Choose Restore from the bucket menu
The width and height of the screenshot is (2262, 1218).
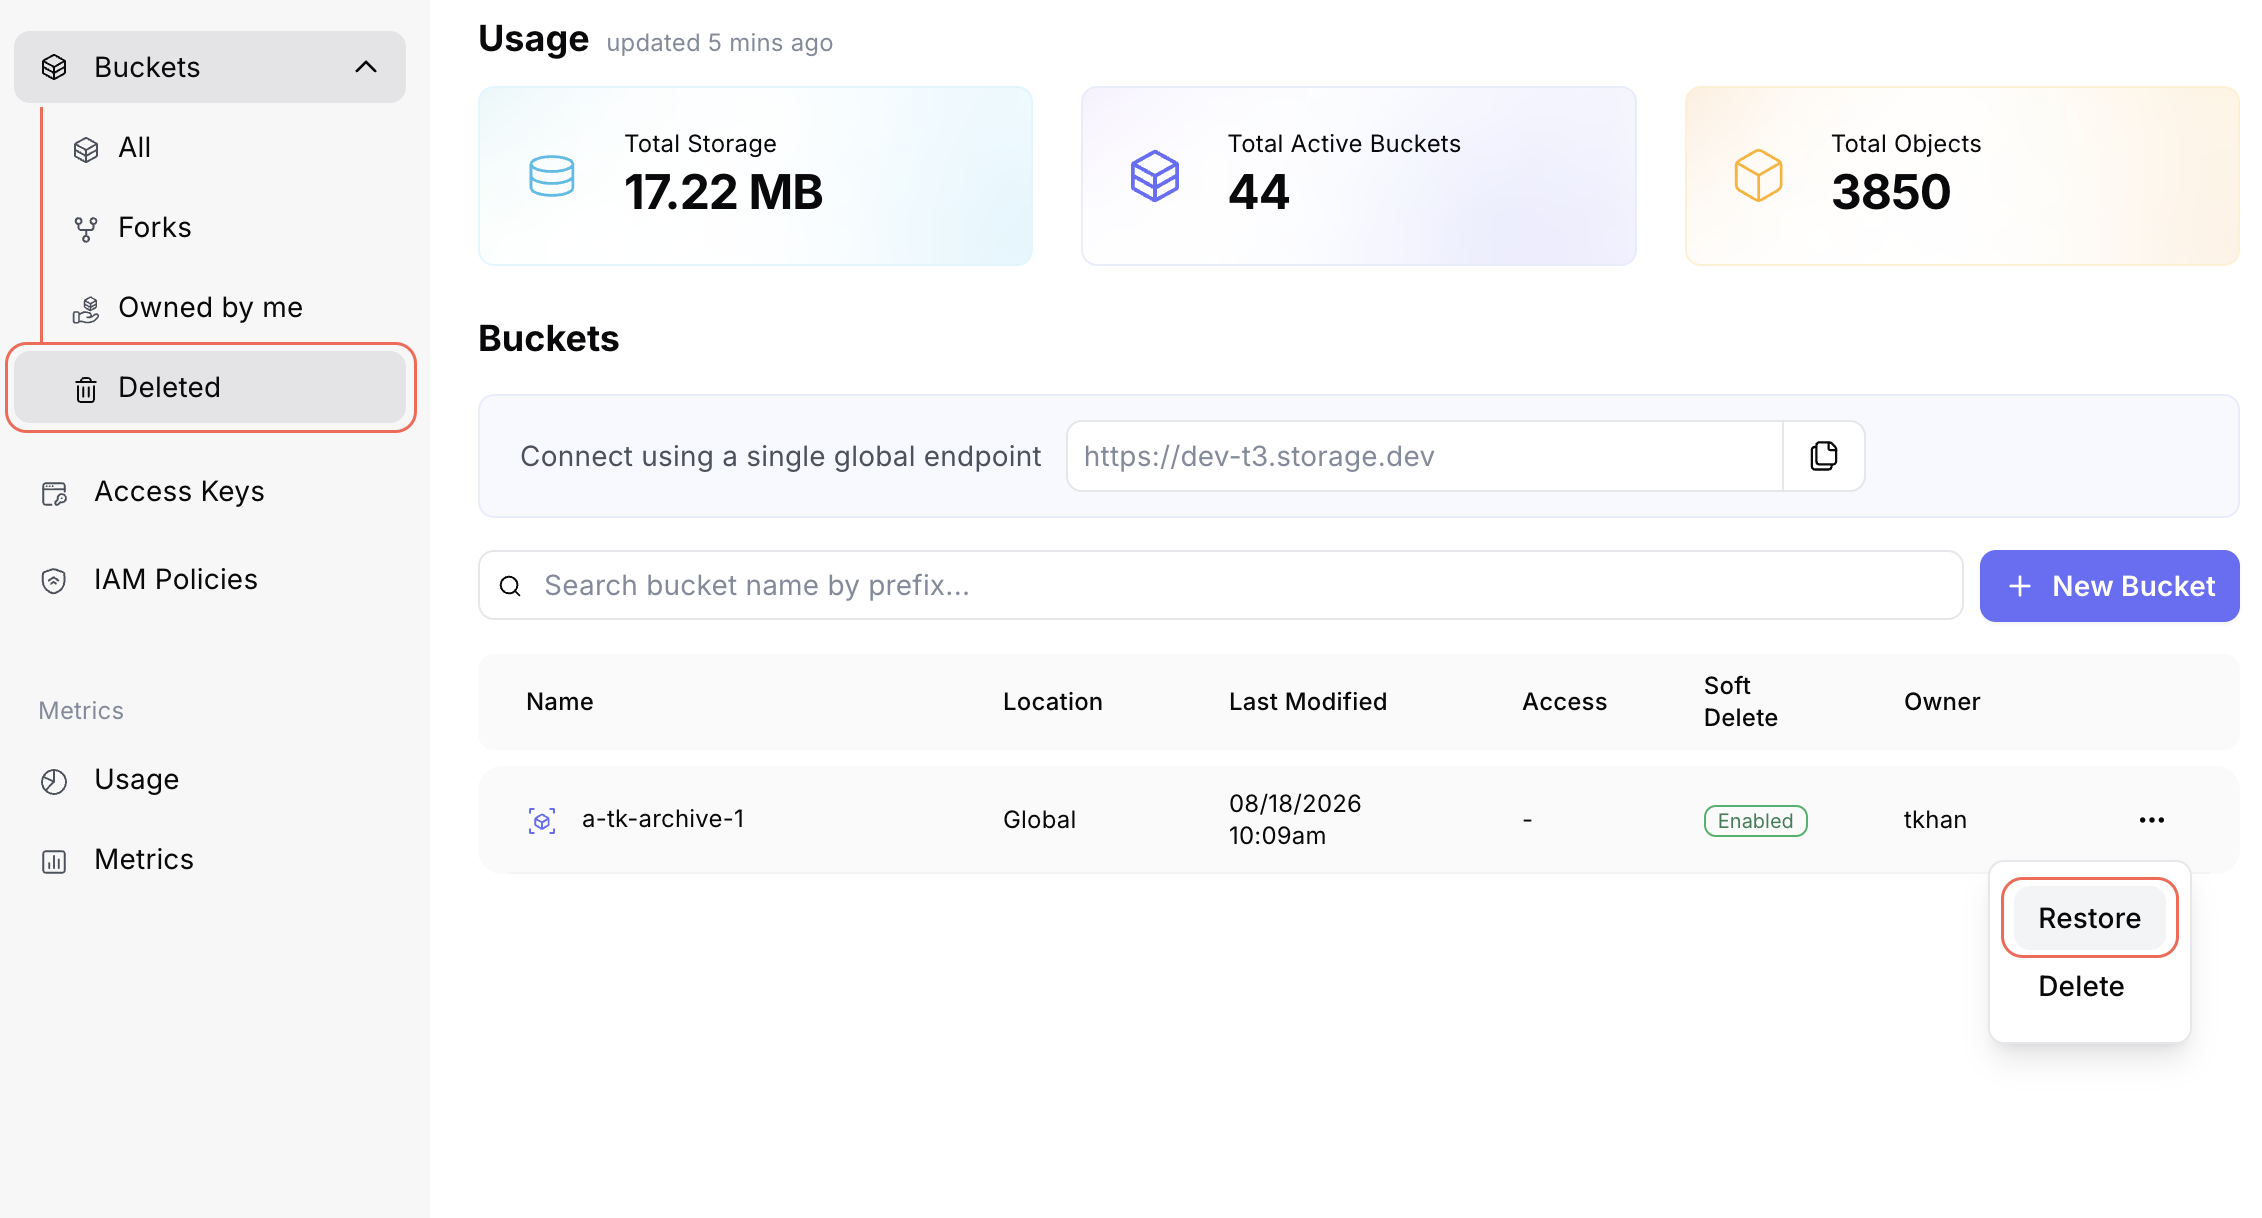tap(2090, 918)
